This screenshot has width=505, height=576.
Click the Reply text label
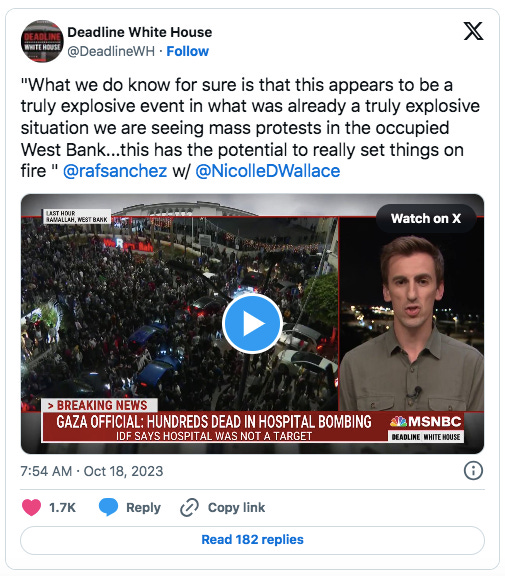pos(143,508)
